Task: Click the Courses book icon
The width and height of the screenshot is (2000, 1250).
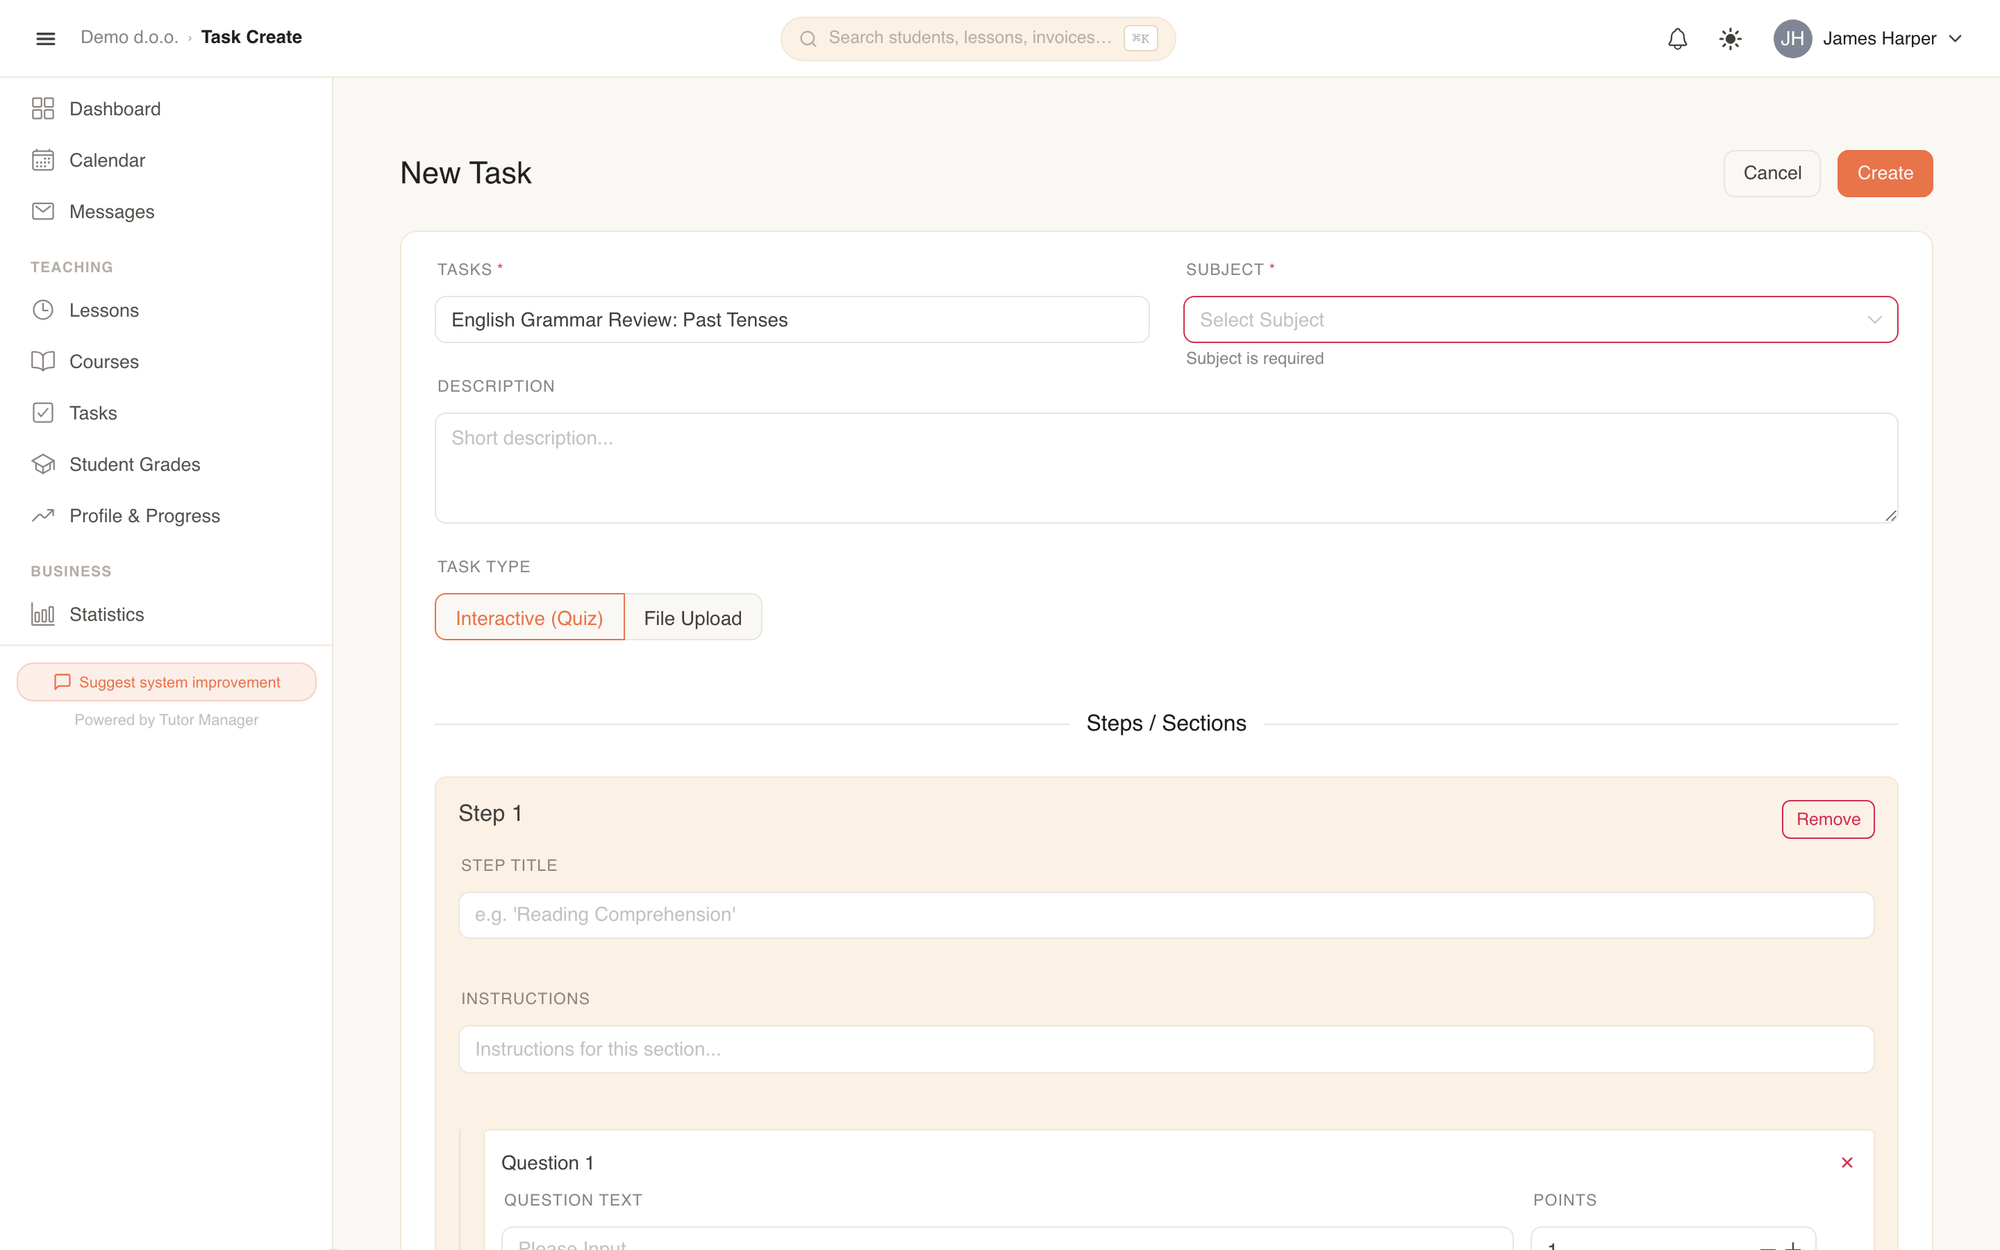Action: point(43,362)
